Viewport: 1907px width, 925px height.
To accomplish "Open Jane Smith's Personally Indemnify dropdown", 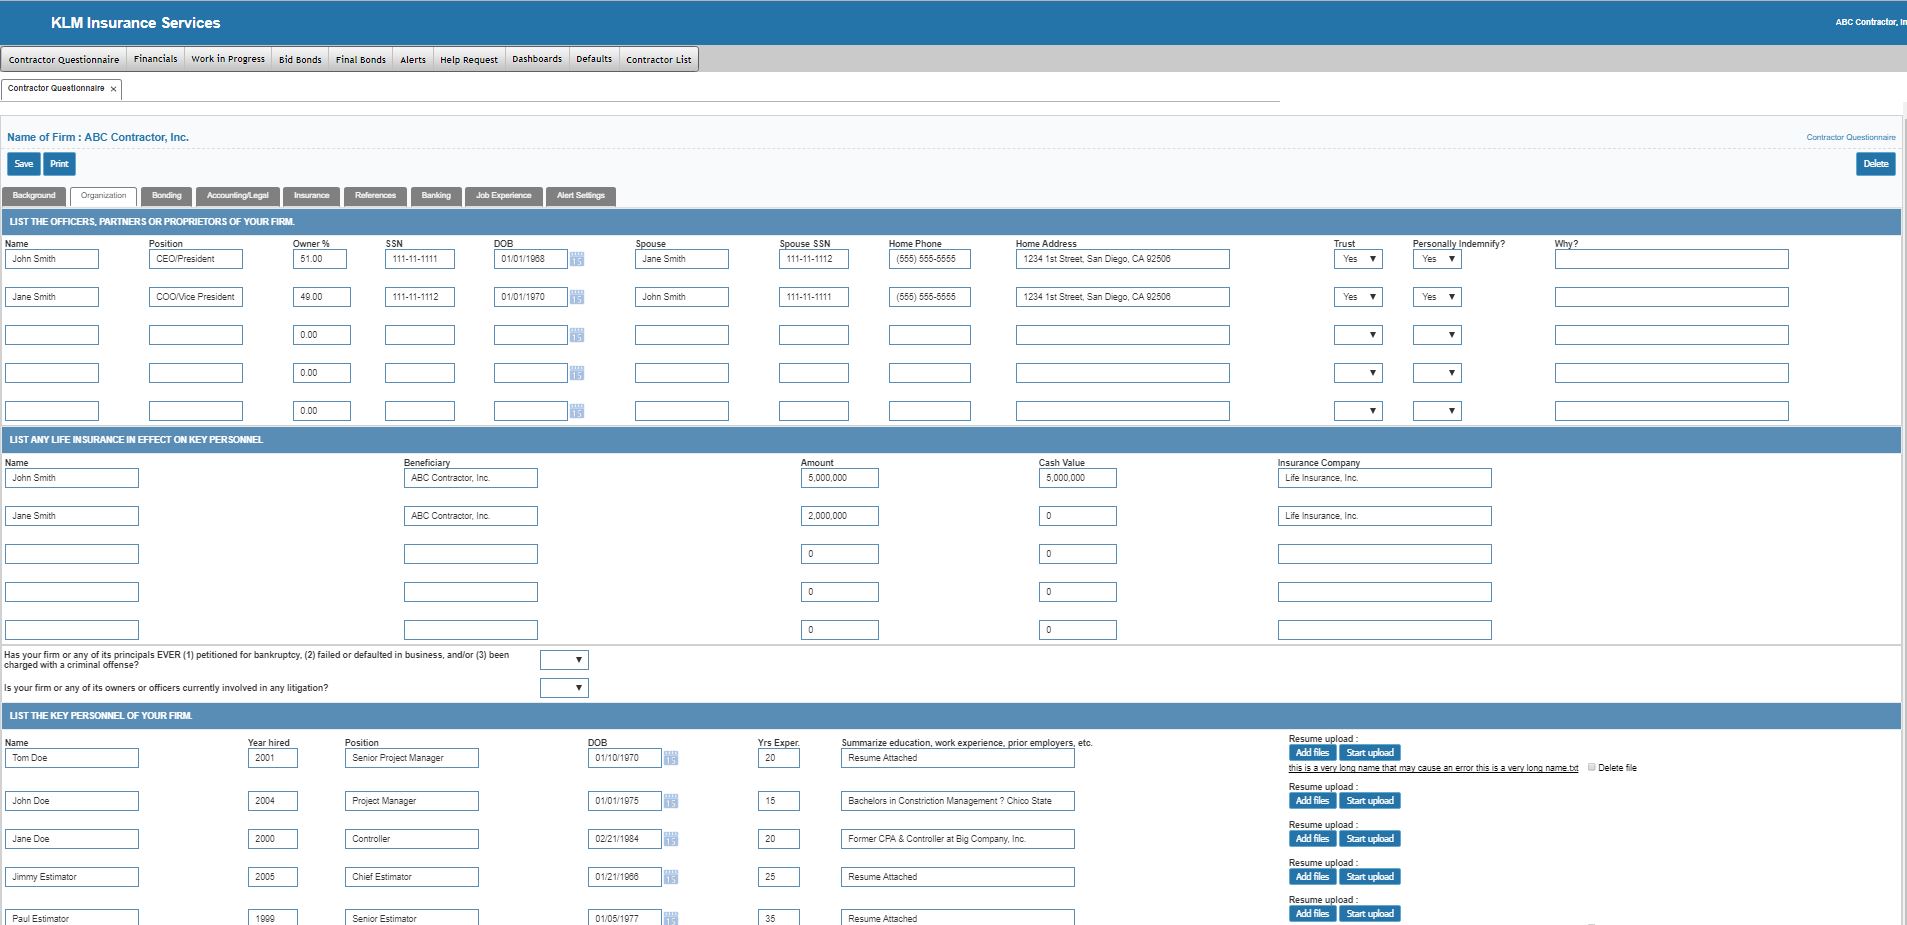I will tap(1437, 297).
